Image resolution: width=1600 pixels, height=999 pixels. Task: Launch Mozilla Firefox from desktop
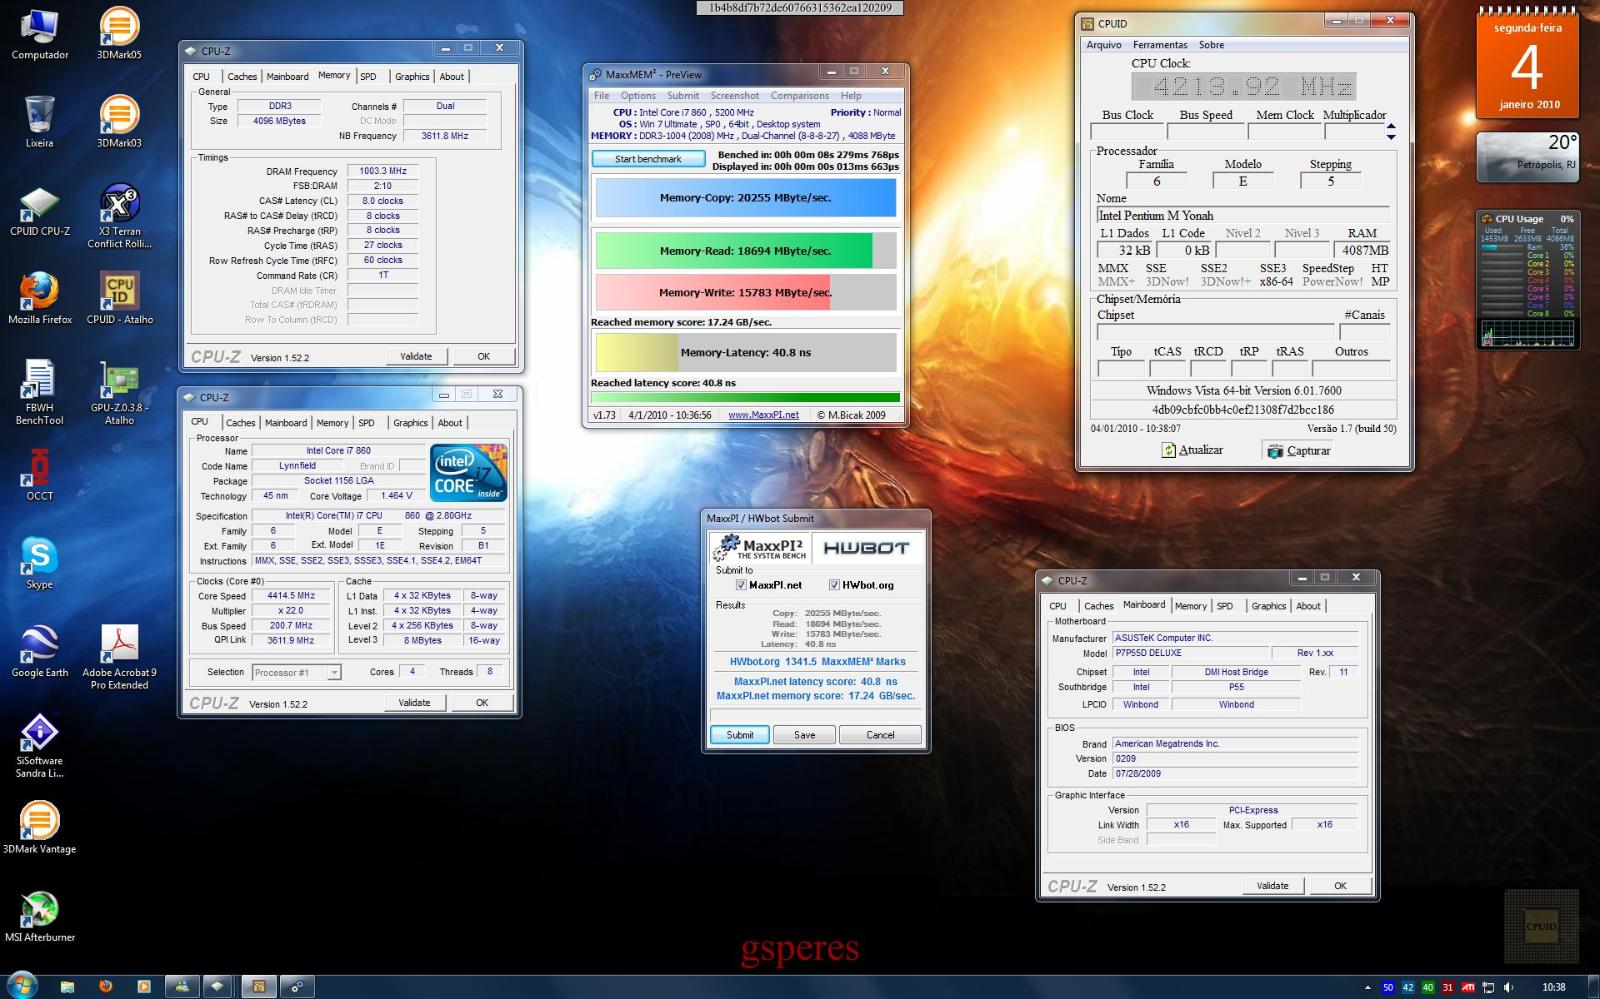[40, 298]
